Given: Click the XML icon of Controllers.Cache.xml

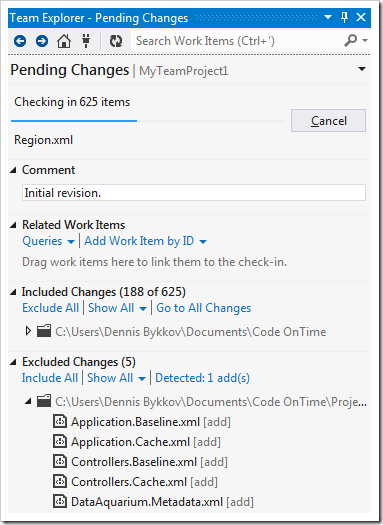Looking at the screenshot, I should coord(60,481).
